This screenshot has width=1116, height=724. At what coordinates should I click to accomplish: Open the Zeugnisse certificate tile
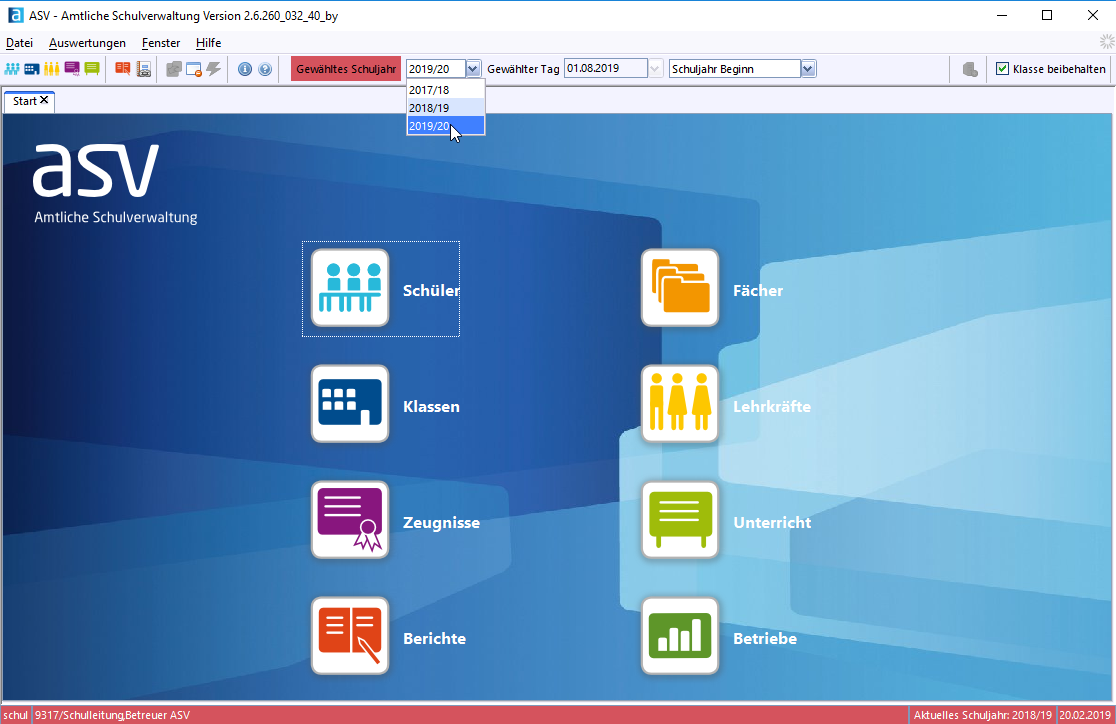point(349,520)
